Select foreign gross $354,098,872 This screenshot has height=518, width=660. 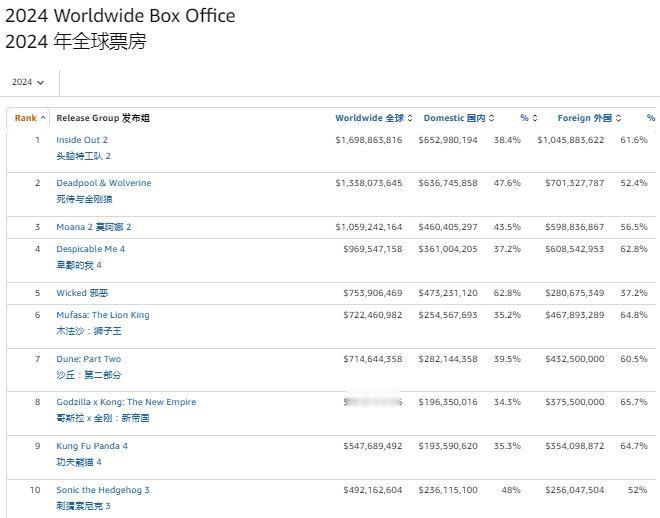click(575, 446)
